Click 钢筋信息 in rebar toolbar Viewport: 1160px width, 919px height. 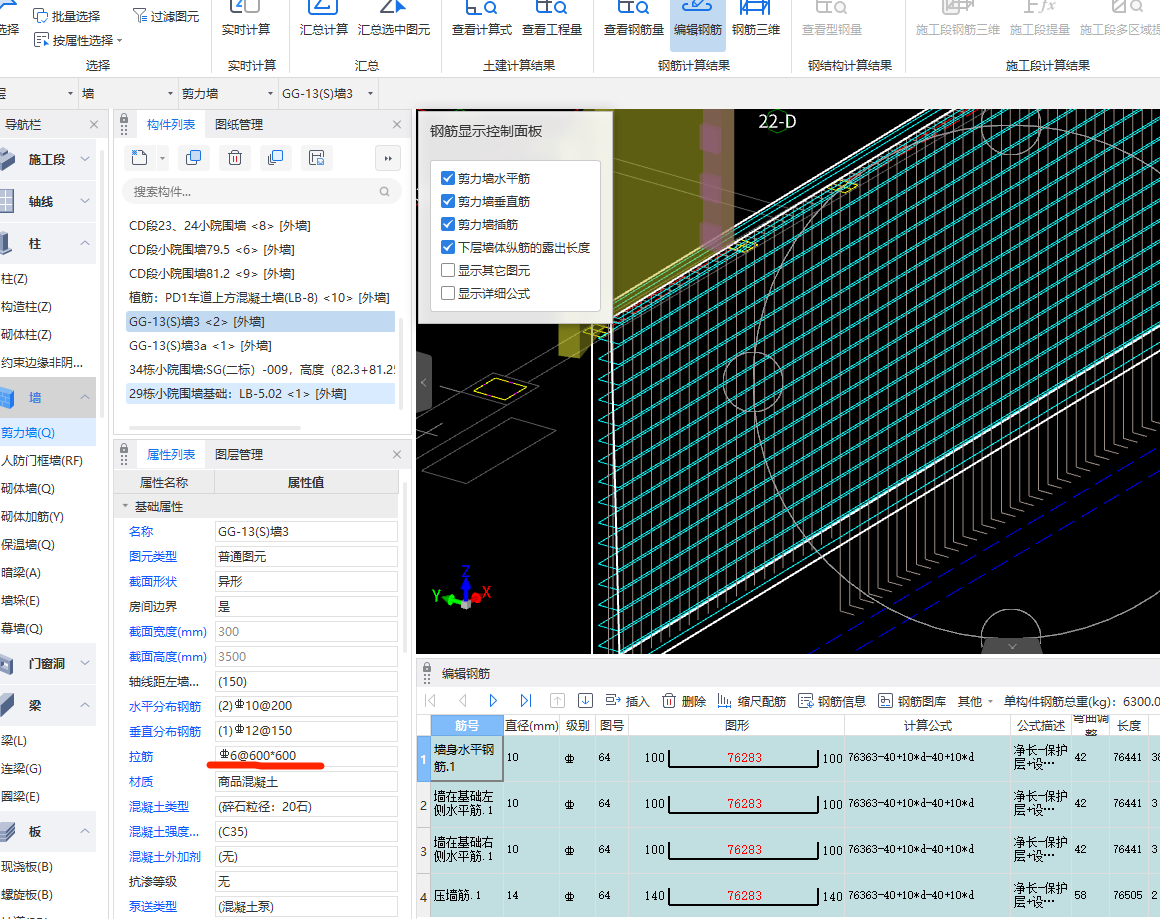point(832,701)
